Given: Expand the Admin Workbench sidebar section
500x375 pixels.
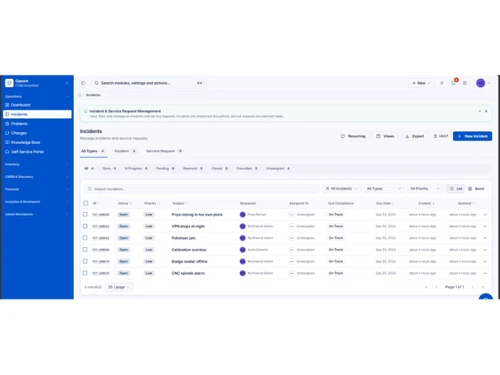Looking at the screenshot, I should click(x=37, y=214).
